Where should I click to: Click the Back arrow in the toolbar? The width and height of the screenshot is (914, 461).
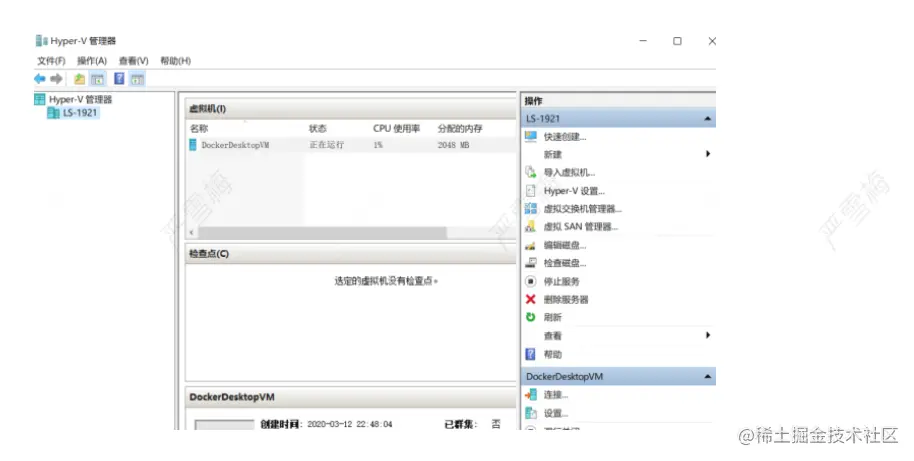(x=40, y=79)
